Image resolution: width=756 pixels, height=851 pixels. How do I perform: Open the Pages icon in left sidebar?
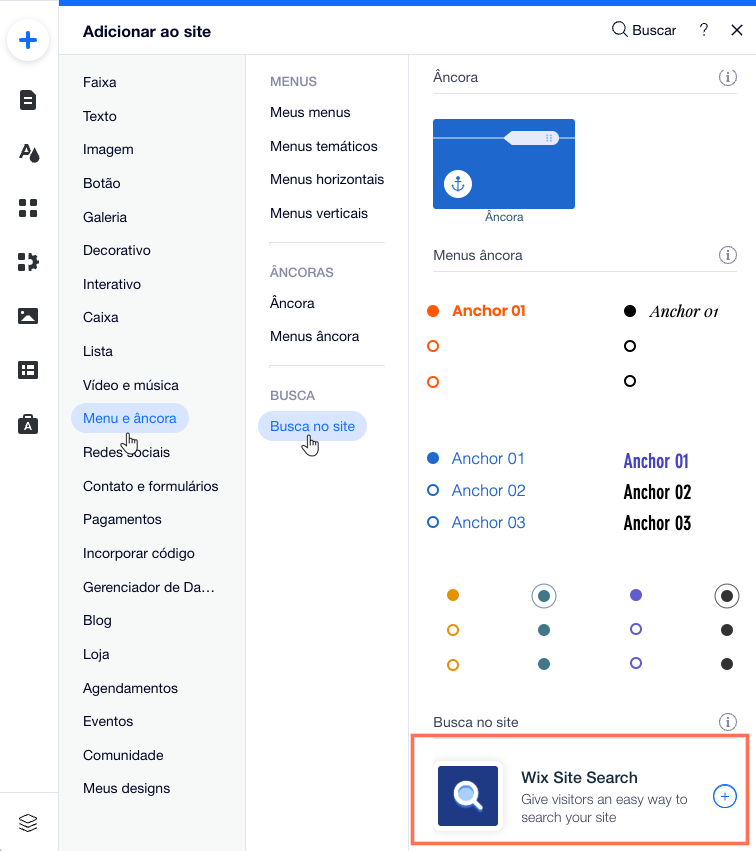[x=28, y=99]
